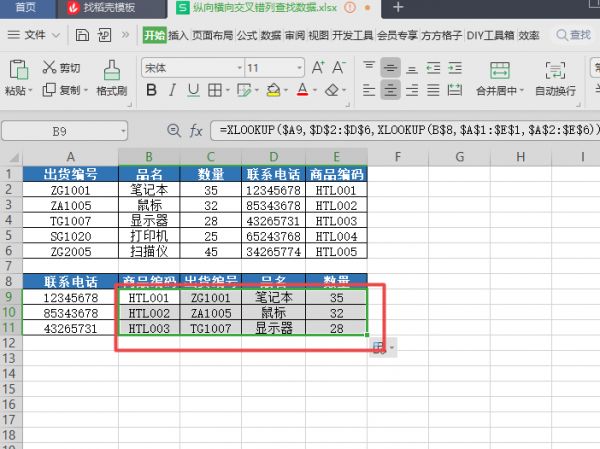Click the zoom magnifier icon beside formula bar
Viewport: 600px width, 449px height.
pos(173,131)
